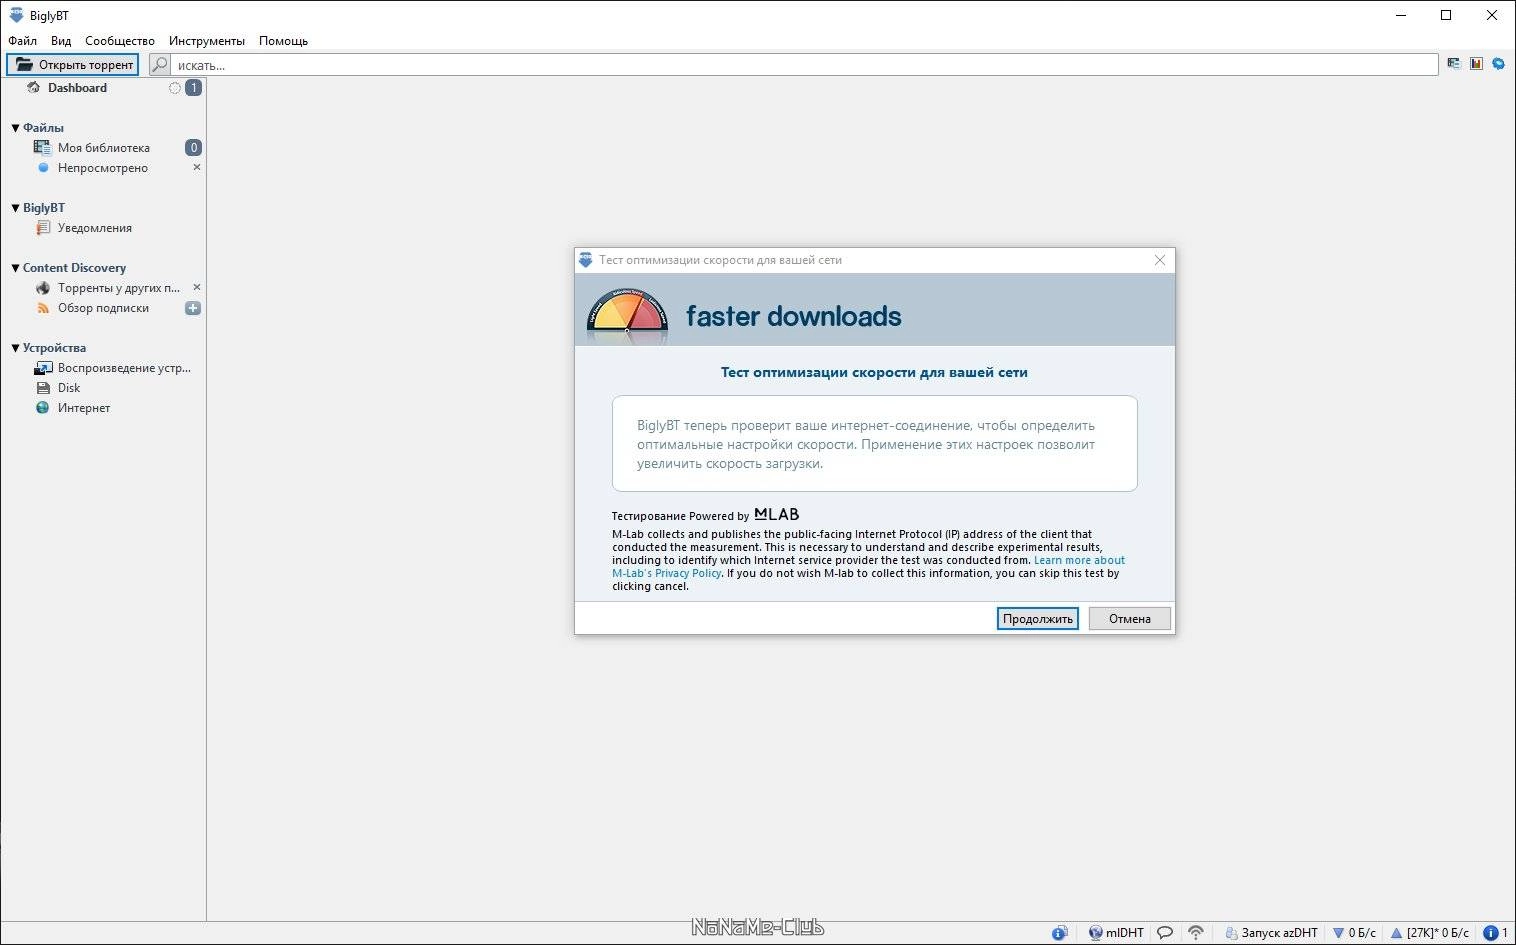Click the upload speed [27K]* 0 Б/с indicator
1516x945 pixels.
pyautogui.click(x=1430, y=933)
